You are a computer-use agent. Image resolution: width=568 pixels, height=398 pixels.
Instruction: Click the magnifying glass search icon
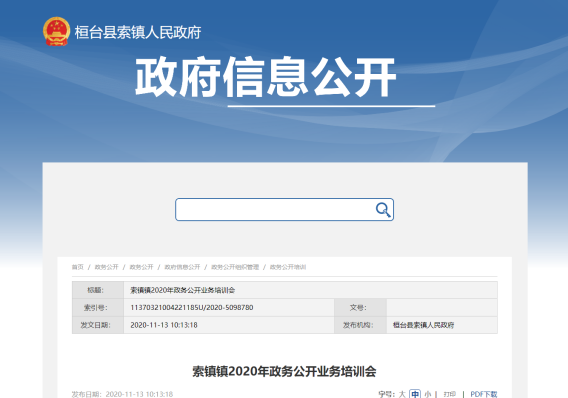(x=383, y=210)
